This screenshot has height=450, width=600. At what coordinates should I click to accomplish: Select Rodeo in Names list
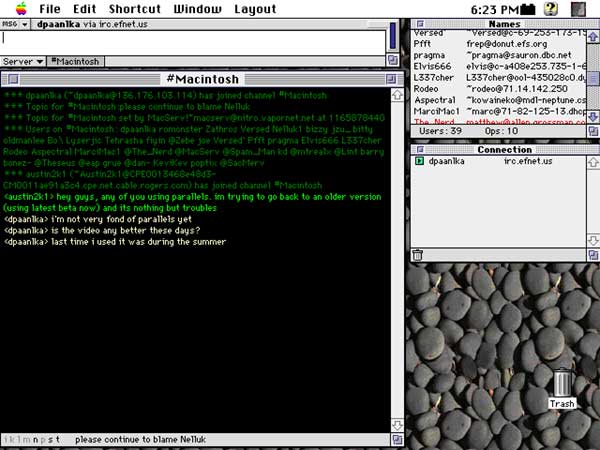coord(426,89)
